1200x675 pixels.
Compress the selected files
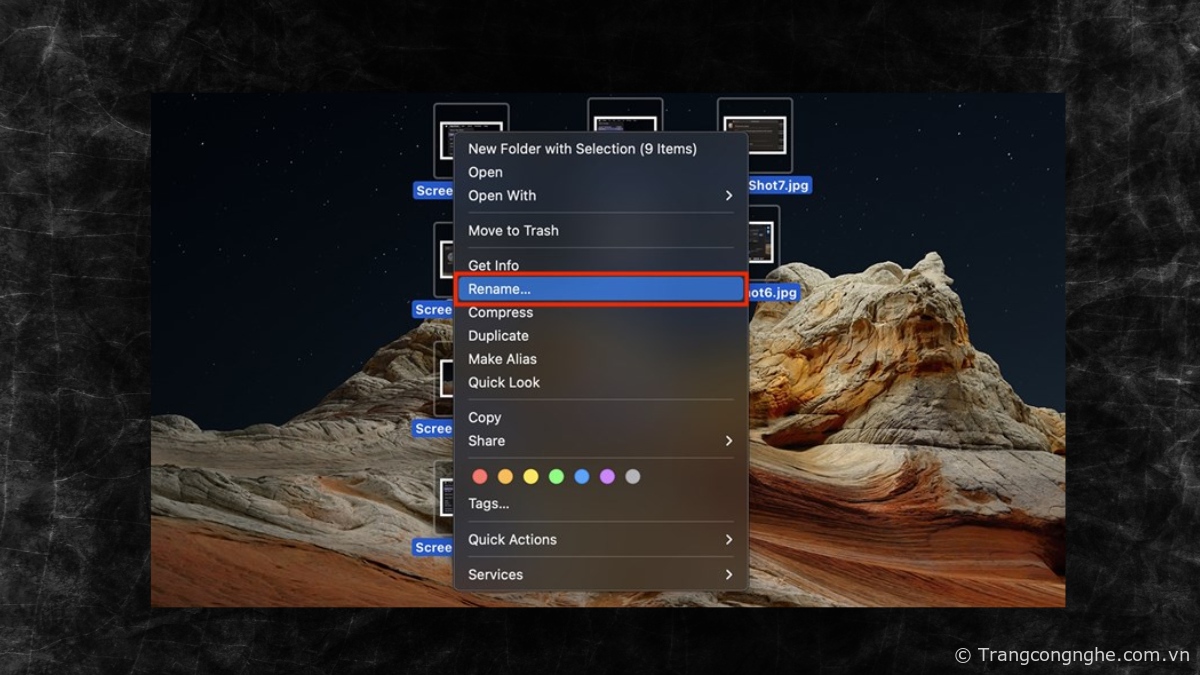pyautogui.click(x=501, y=313)
